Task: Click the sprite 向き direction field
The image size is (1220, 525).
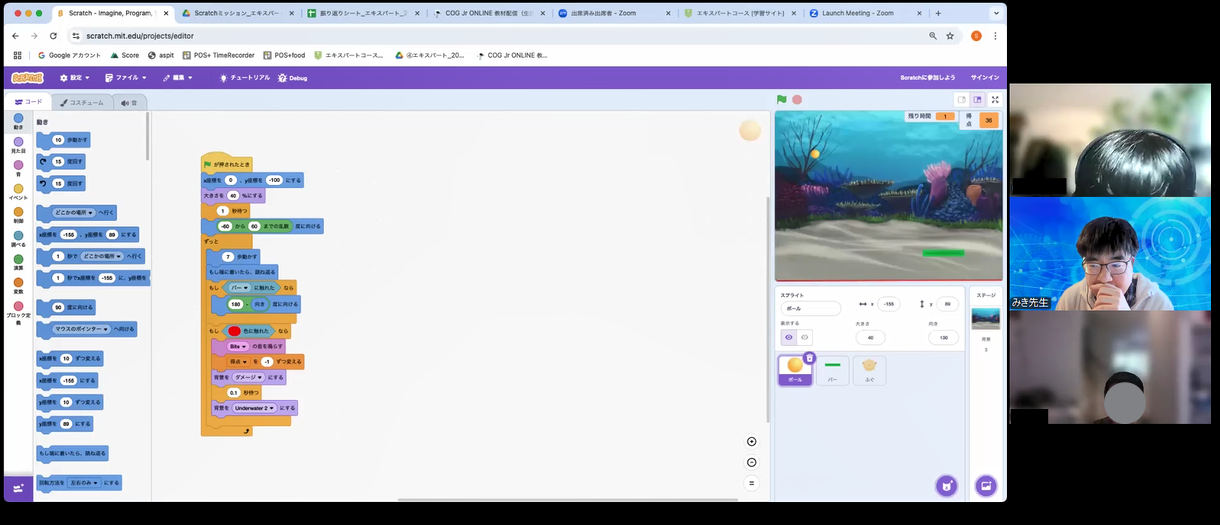Action: click(x=942, y=337)
